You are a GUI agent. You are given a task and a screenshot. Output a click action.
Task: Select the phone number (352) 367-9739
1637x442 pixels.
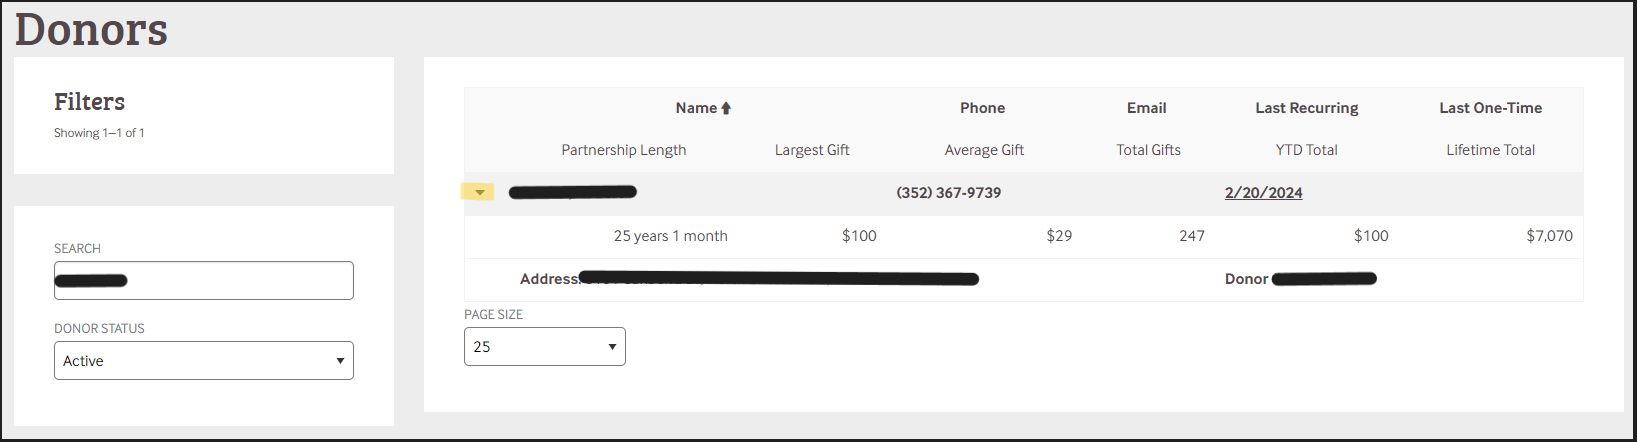(x=948, y=193)
